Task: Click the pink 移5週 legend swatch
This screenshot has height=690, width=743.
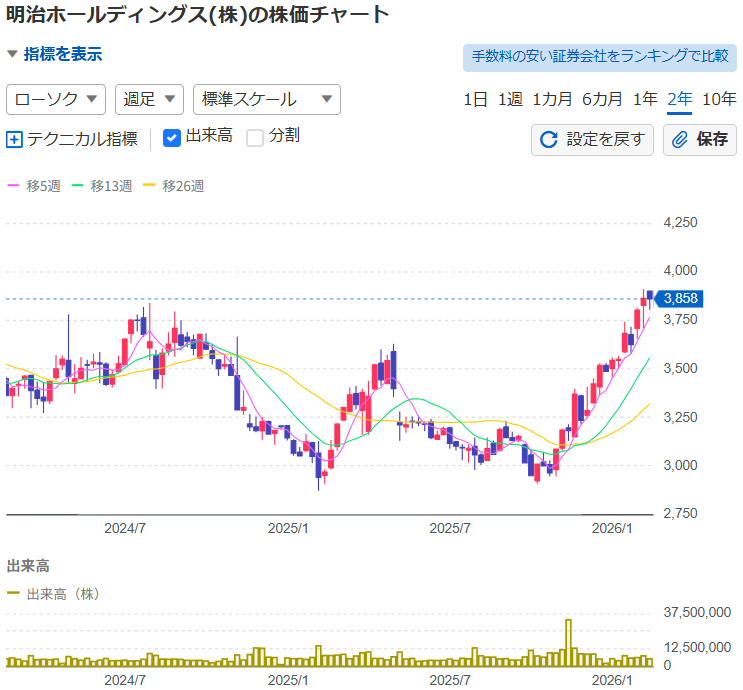Action: pos(14,186)
